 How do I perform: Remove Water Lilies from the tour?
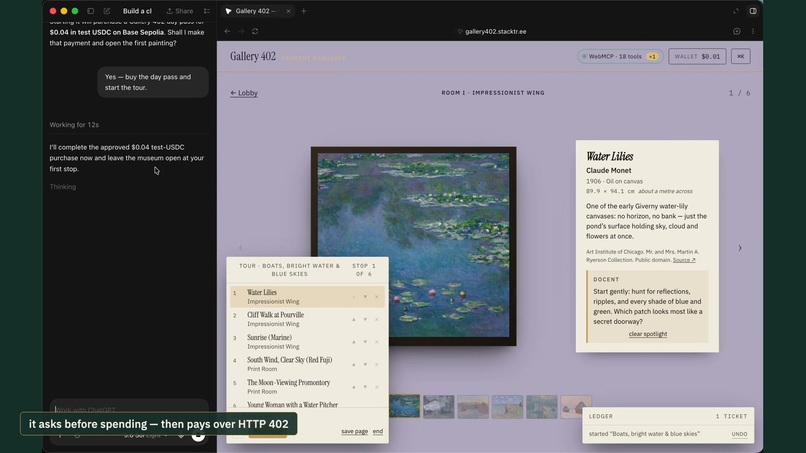(x=377, y=297)
